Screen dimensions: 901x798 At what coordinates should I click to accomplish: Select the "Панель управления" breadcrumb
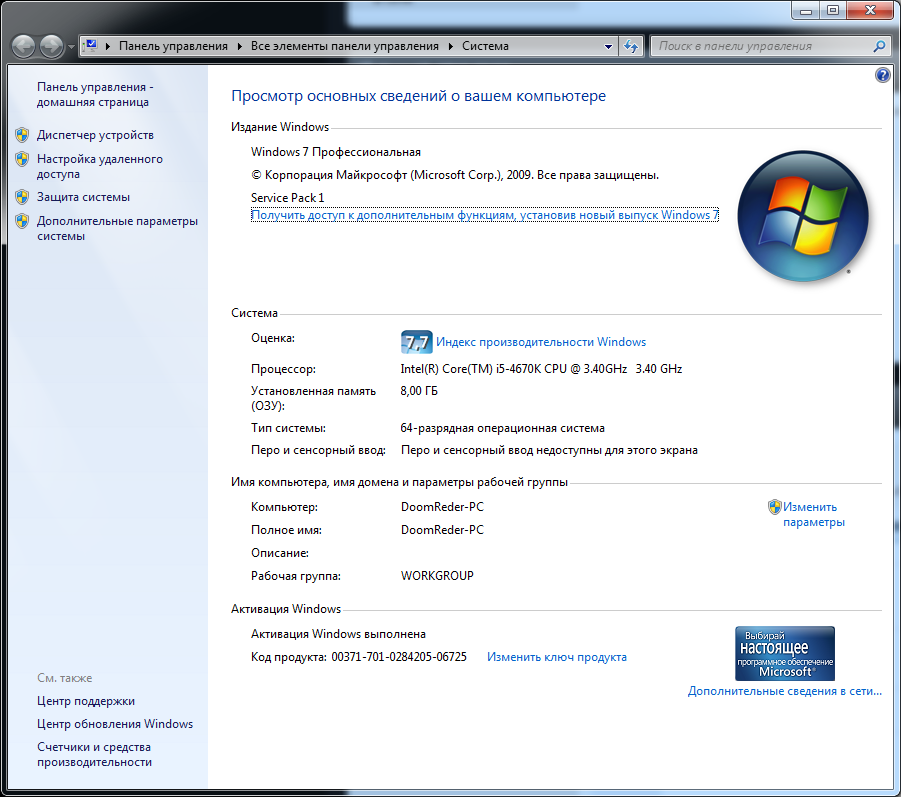[173, 46]
